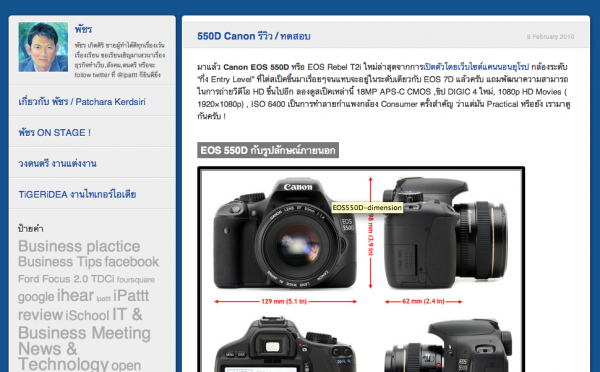Select the ihear tag
This screenshot has width=600, height=372.
pyautogui.click(x=75, y=295)
